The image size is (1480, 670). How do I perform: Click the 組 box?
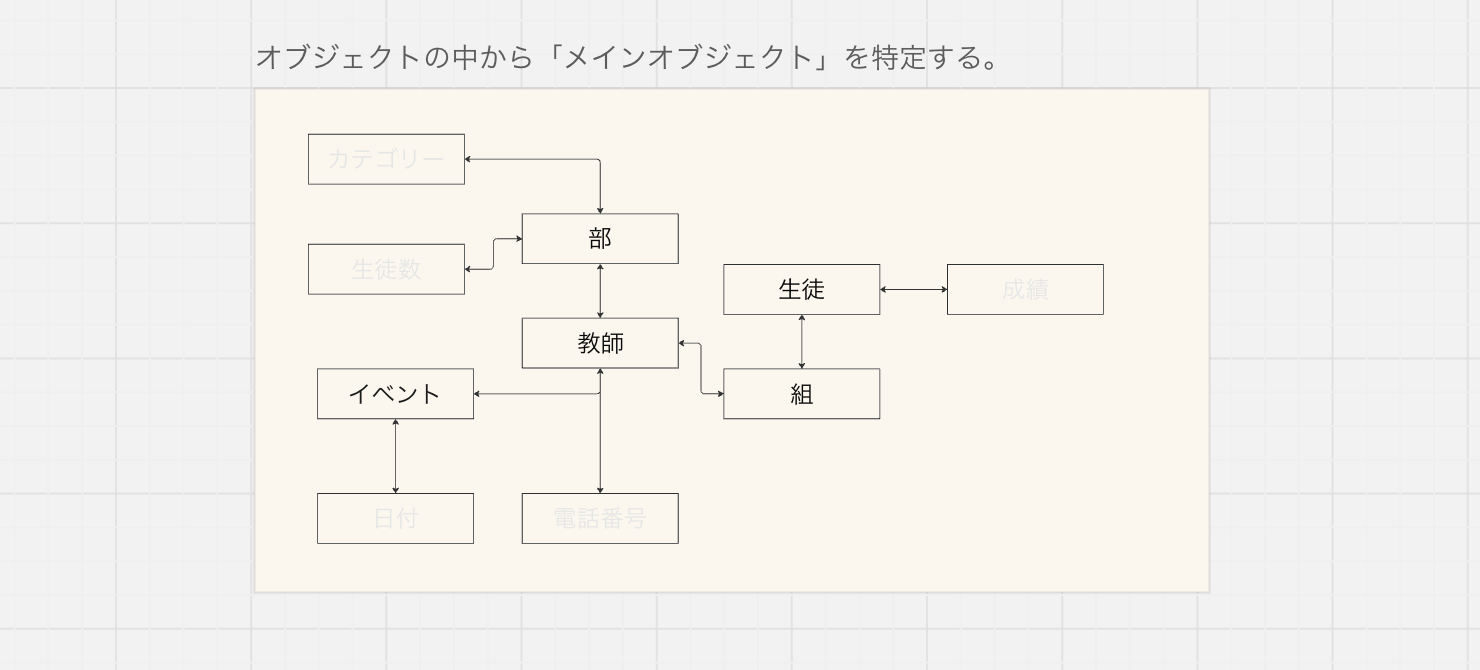point(801,394)
